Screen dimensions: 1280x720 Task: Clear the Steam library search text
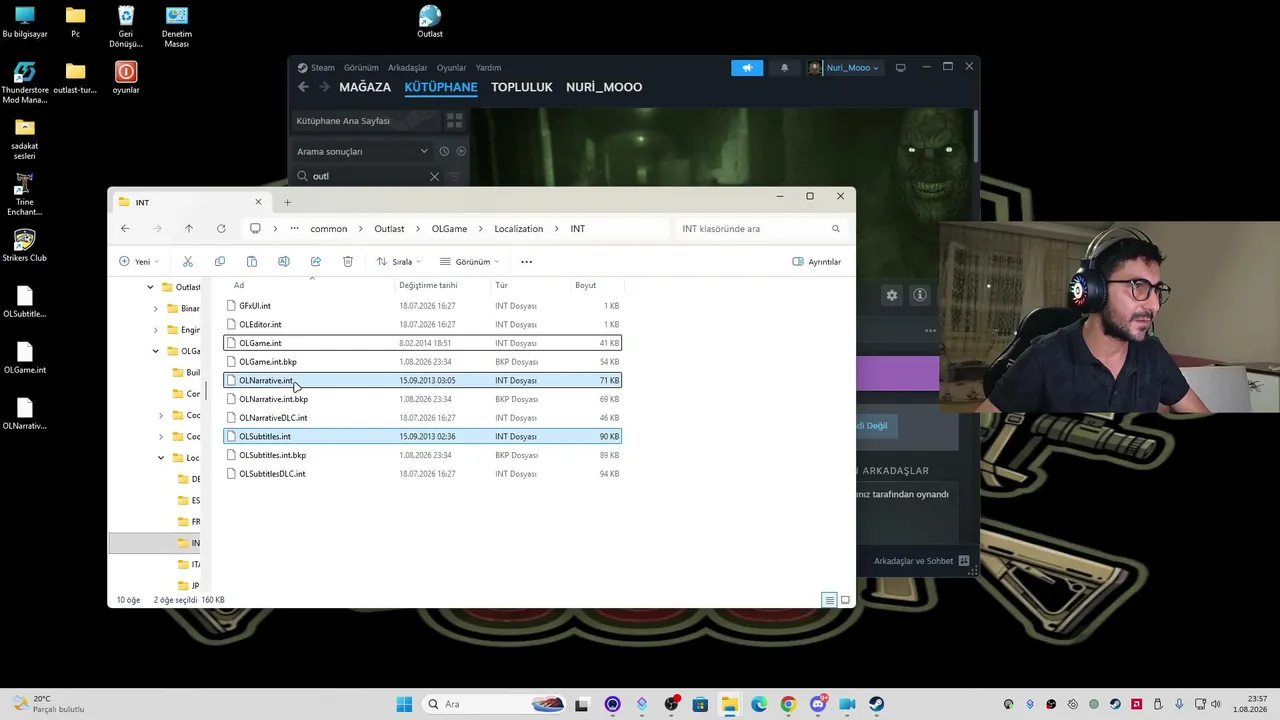tap(434, 176)
